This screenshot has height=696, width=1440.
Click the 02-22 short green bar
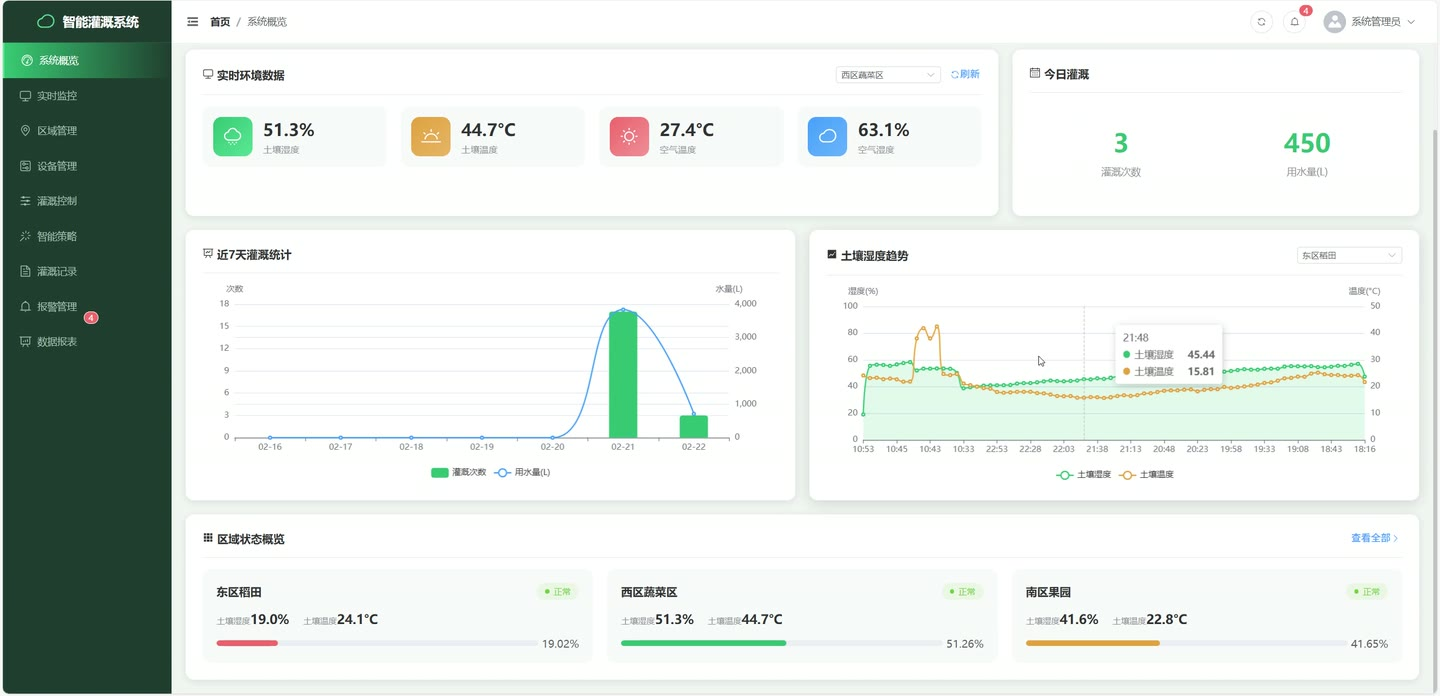(694, 427)
